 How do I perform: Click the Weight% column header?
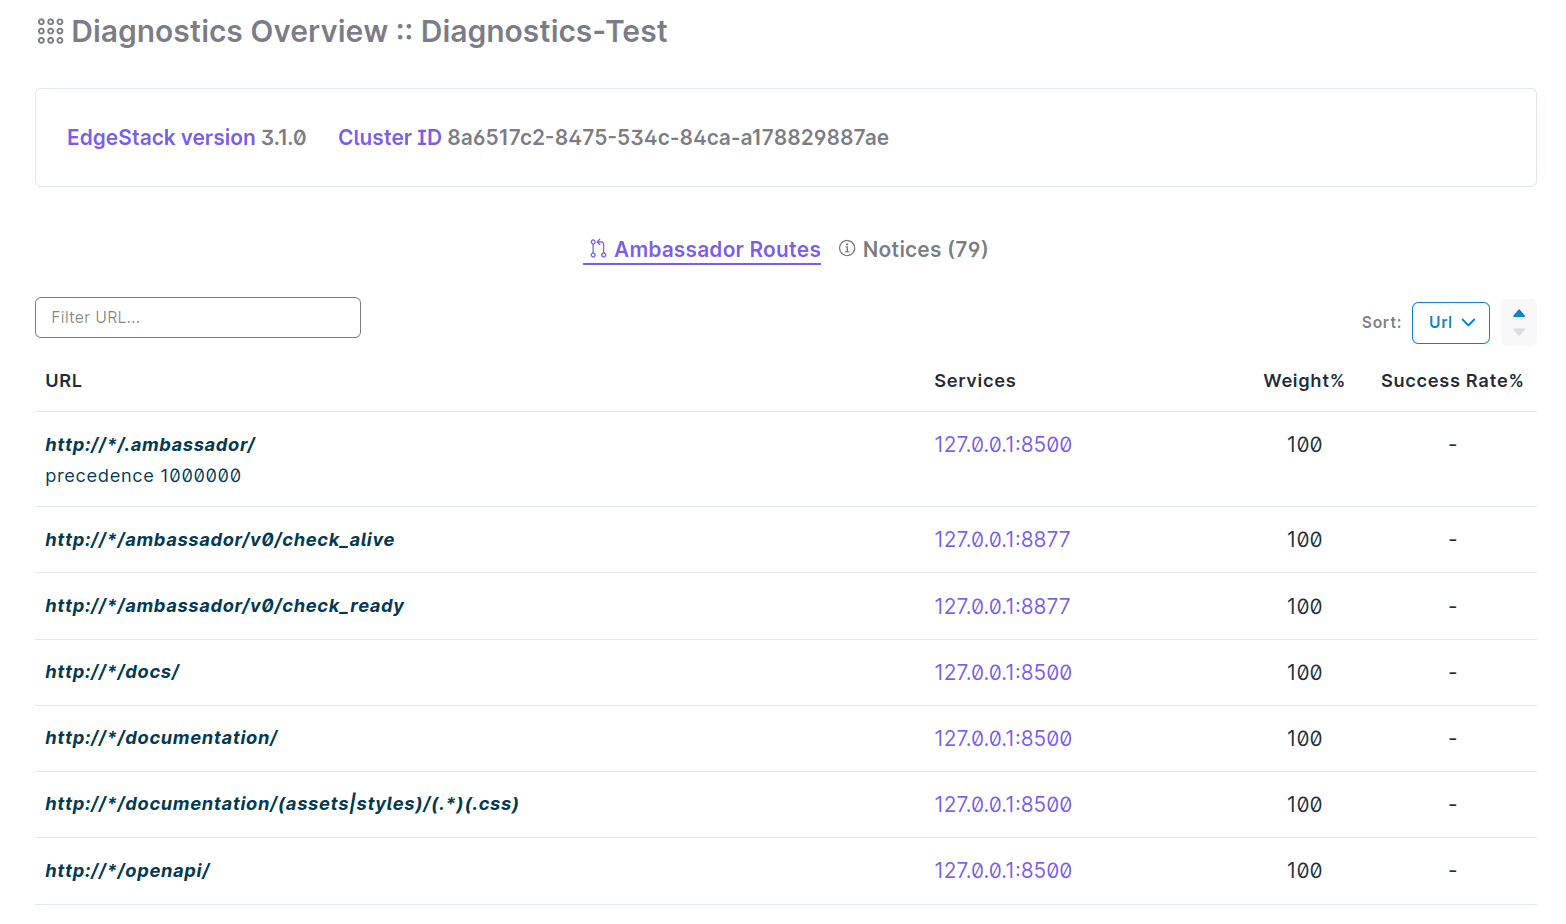1304,381
